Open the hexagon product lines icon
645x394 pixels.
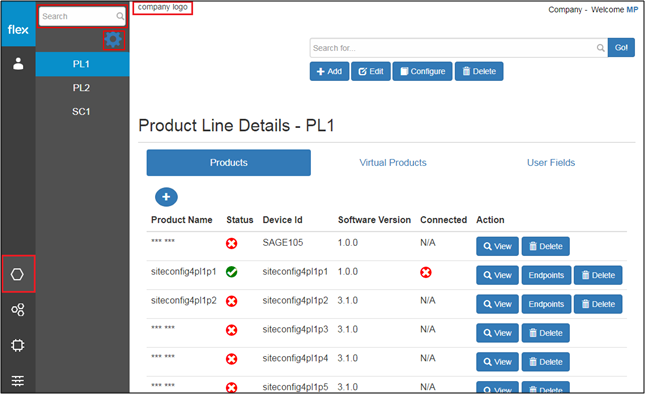[17, 274]
